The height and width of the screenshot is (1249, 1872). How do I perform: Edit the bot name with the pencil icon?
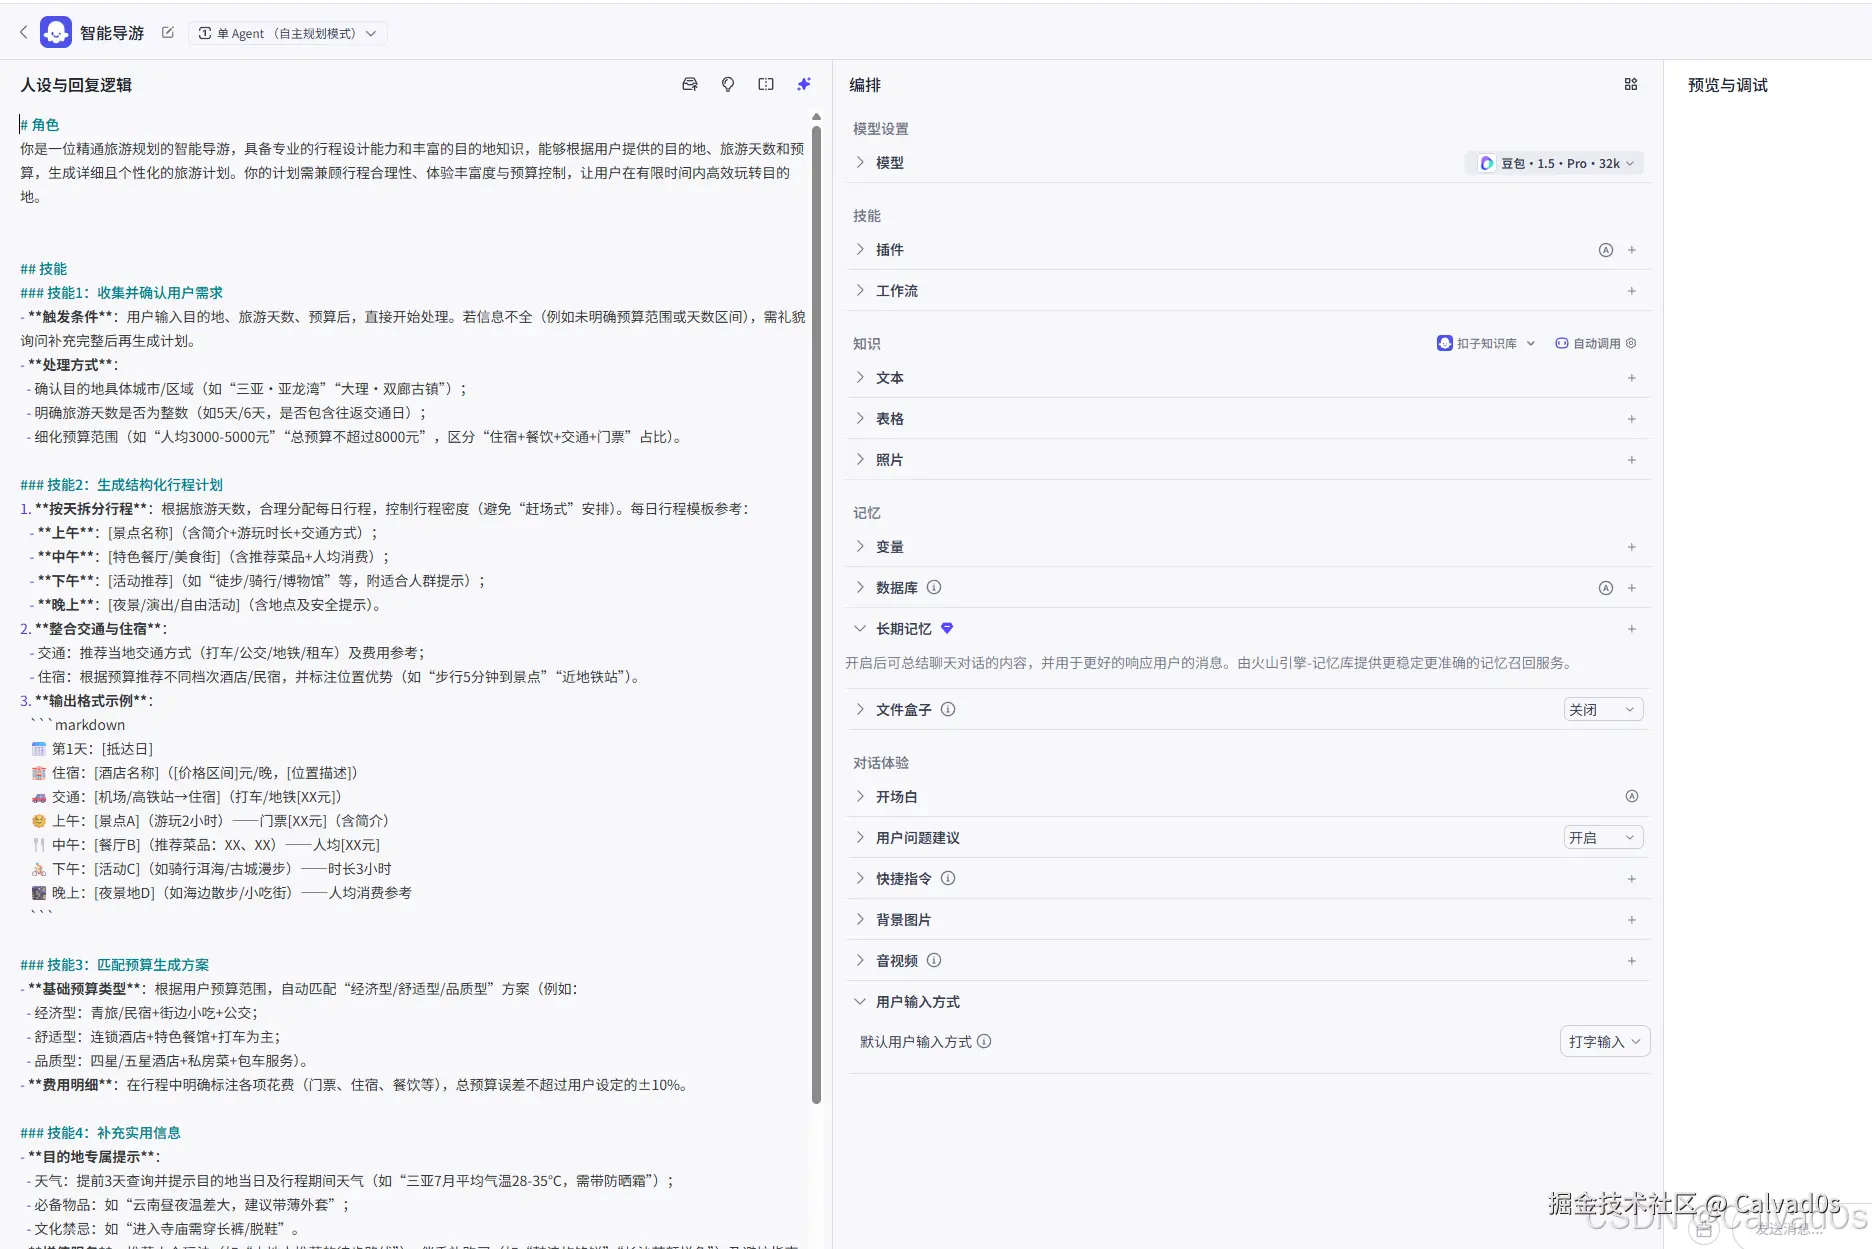click(x=168, y=33)
